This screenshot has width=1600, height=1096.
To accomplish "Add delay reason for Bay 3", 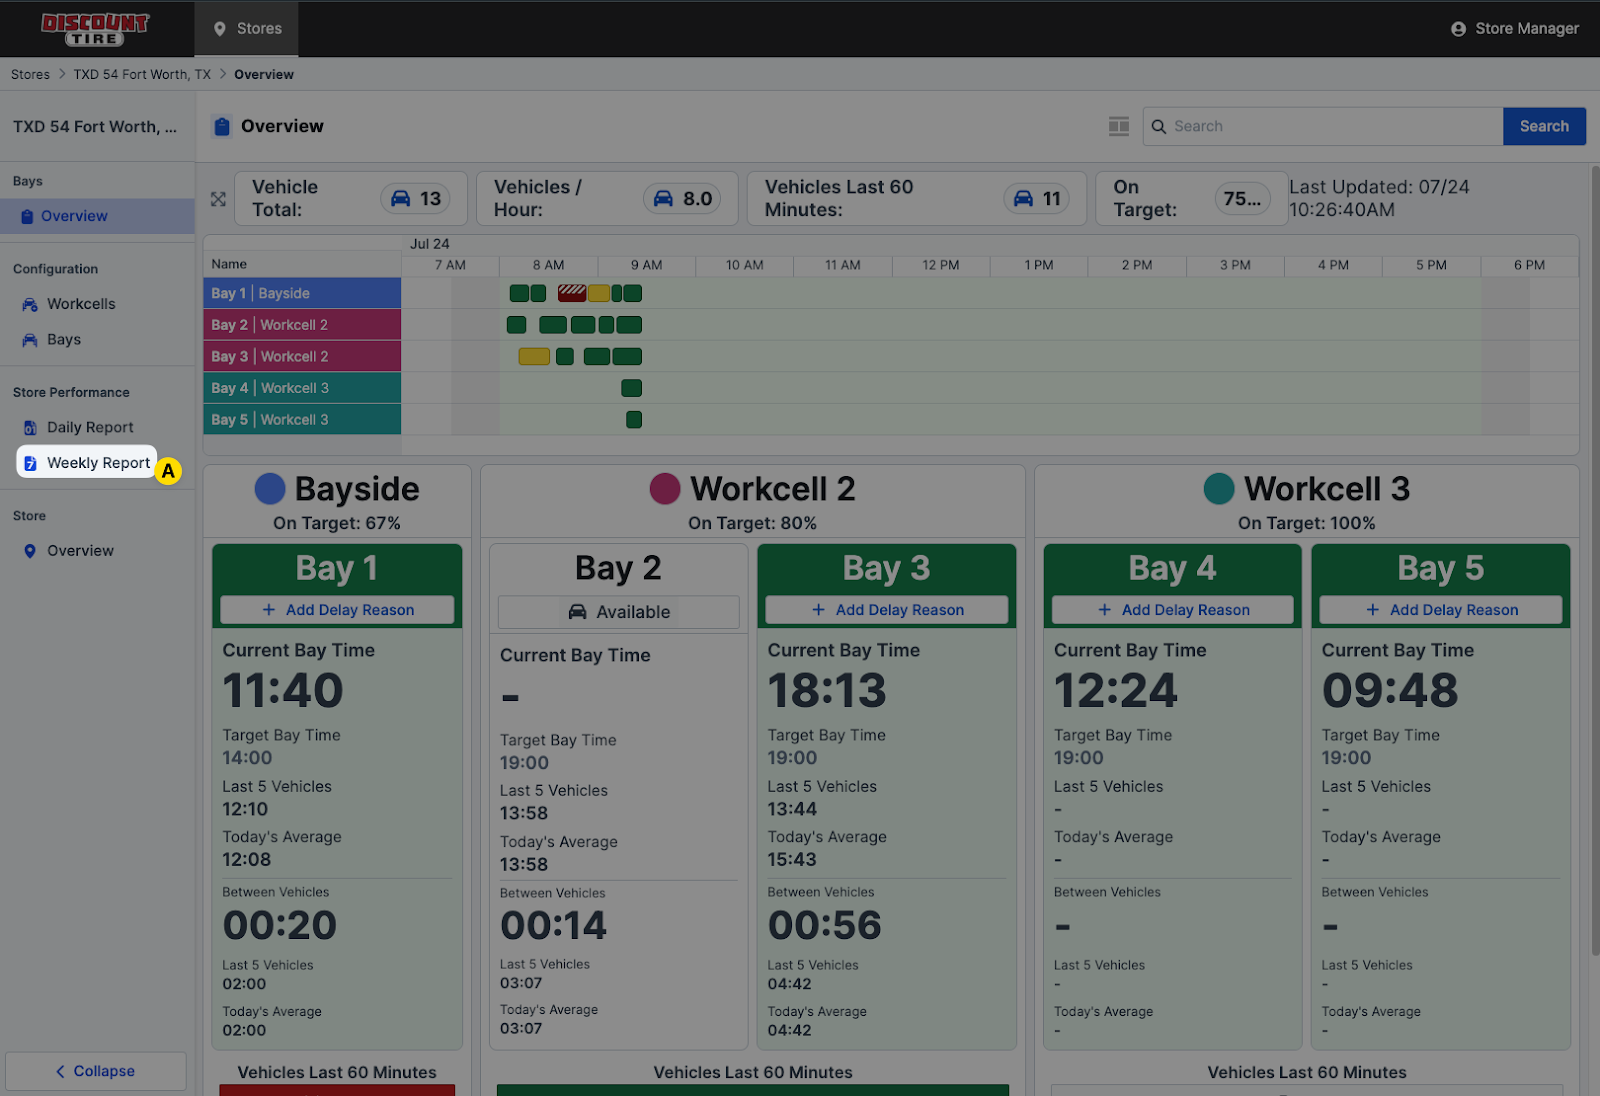I will (886, 610).
